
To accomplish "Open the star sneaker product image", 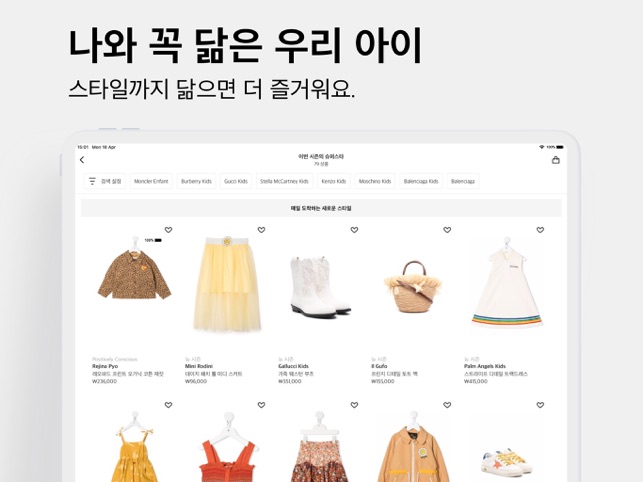I will (x=507, y=462).
